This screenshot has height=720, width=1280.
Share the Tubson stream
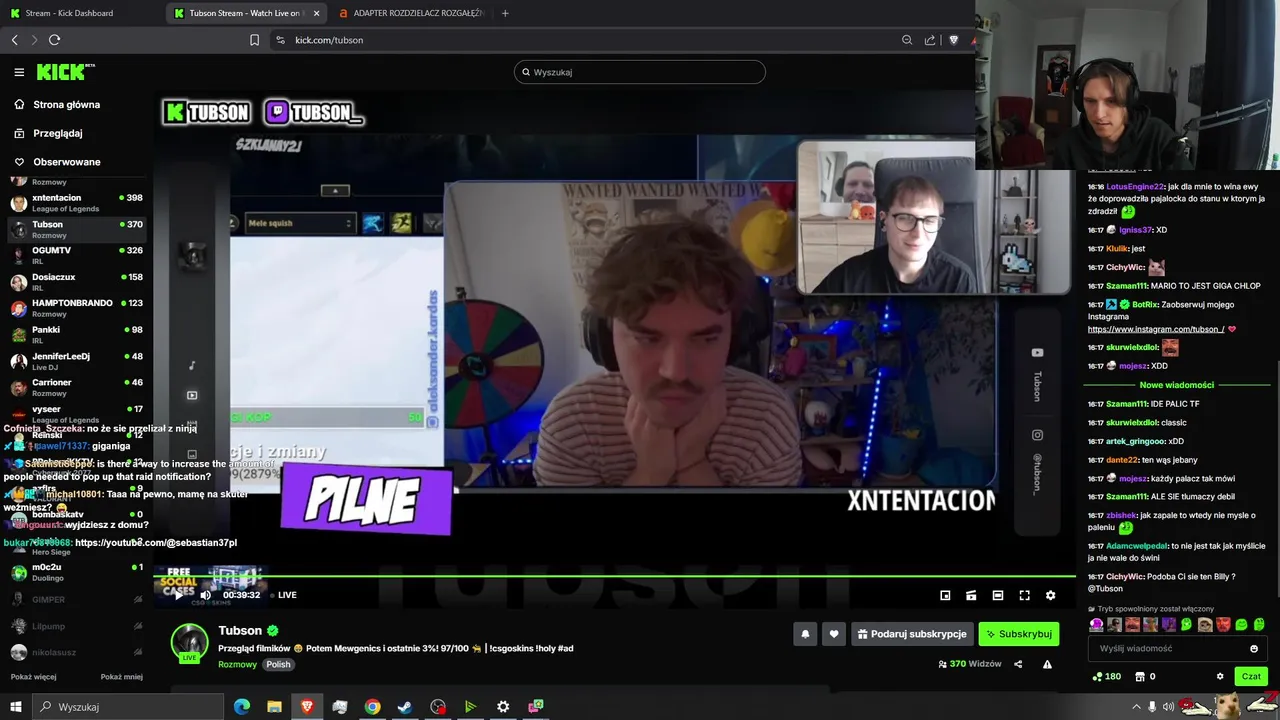coord(1018,664)
